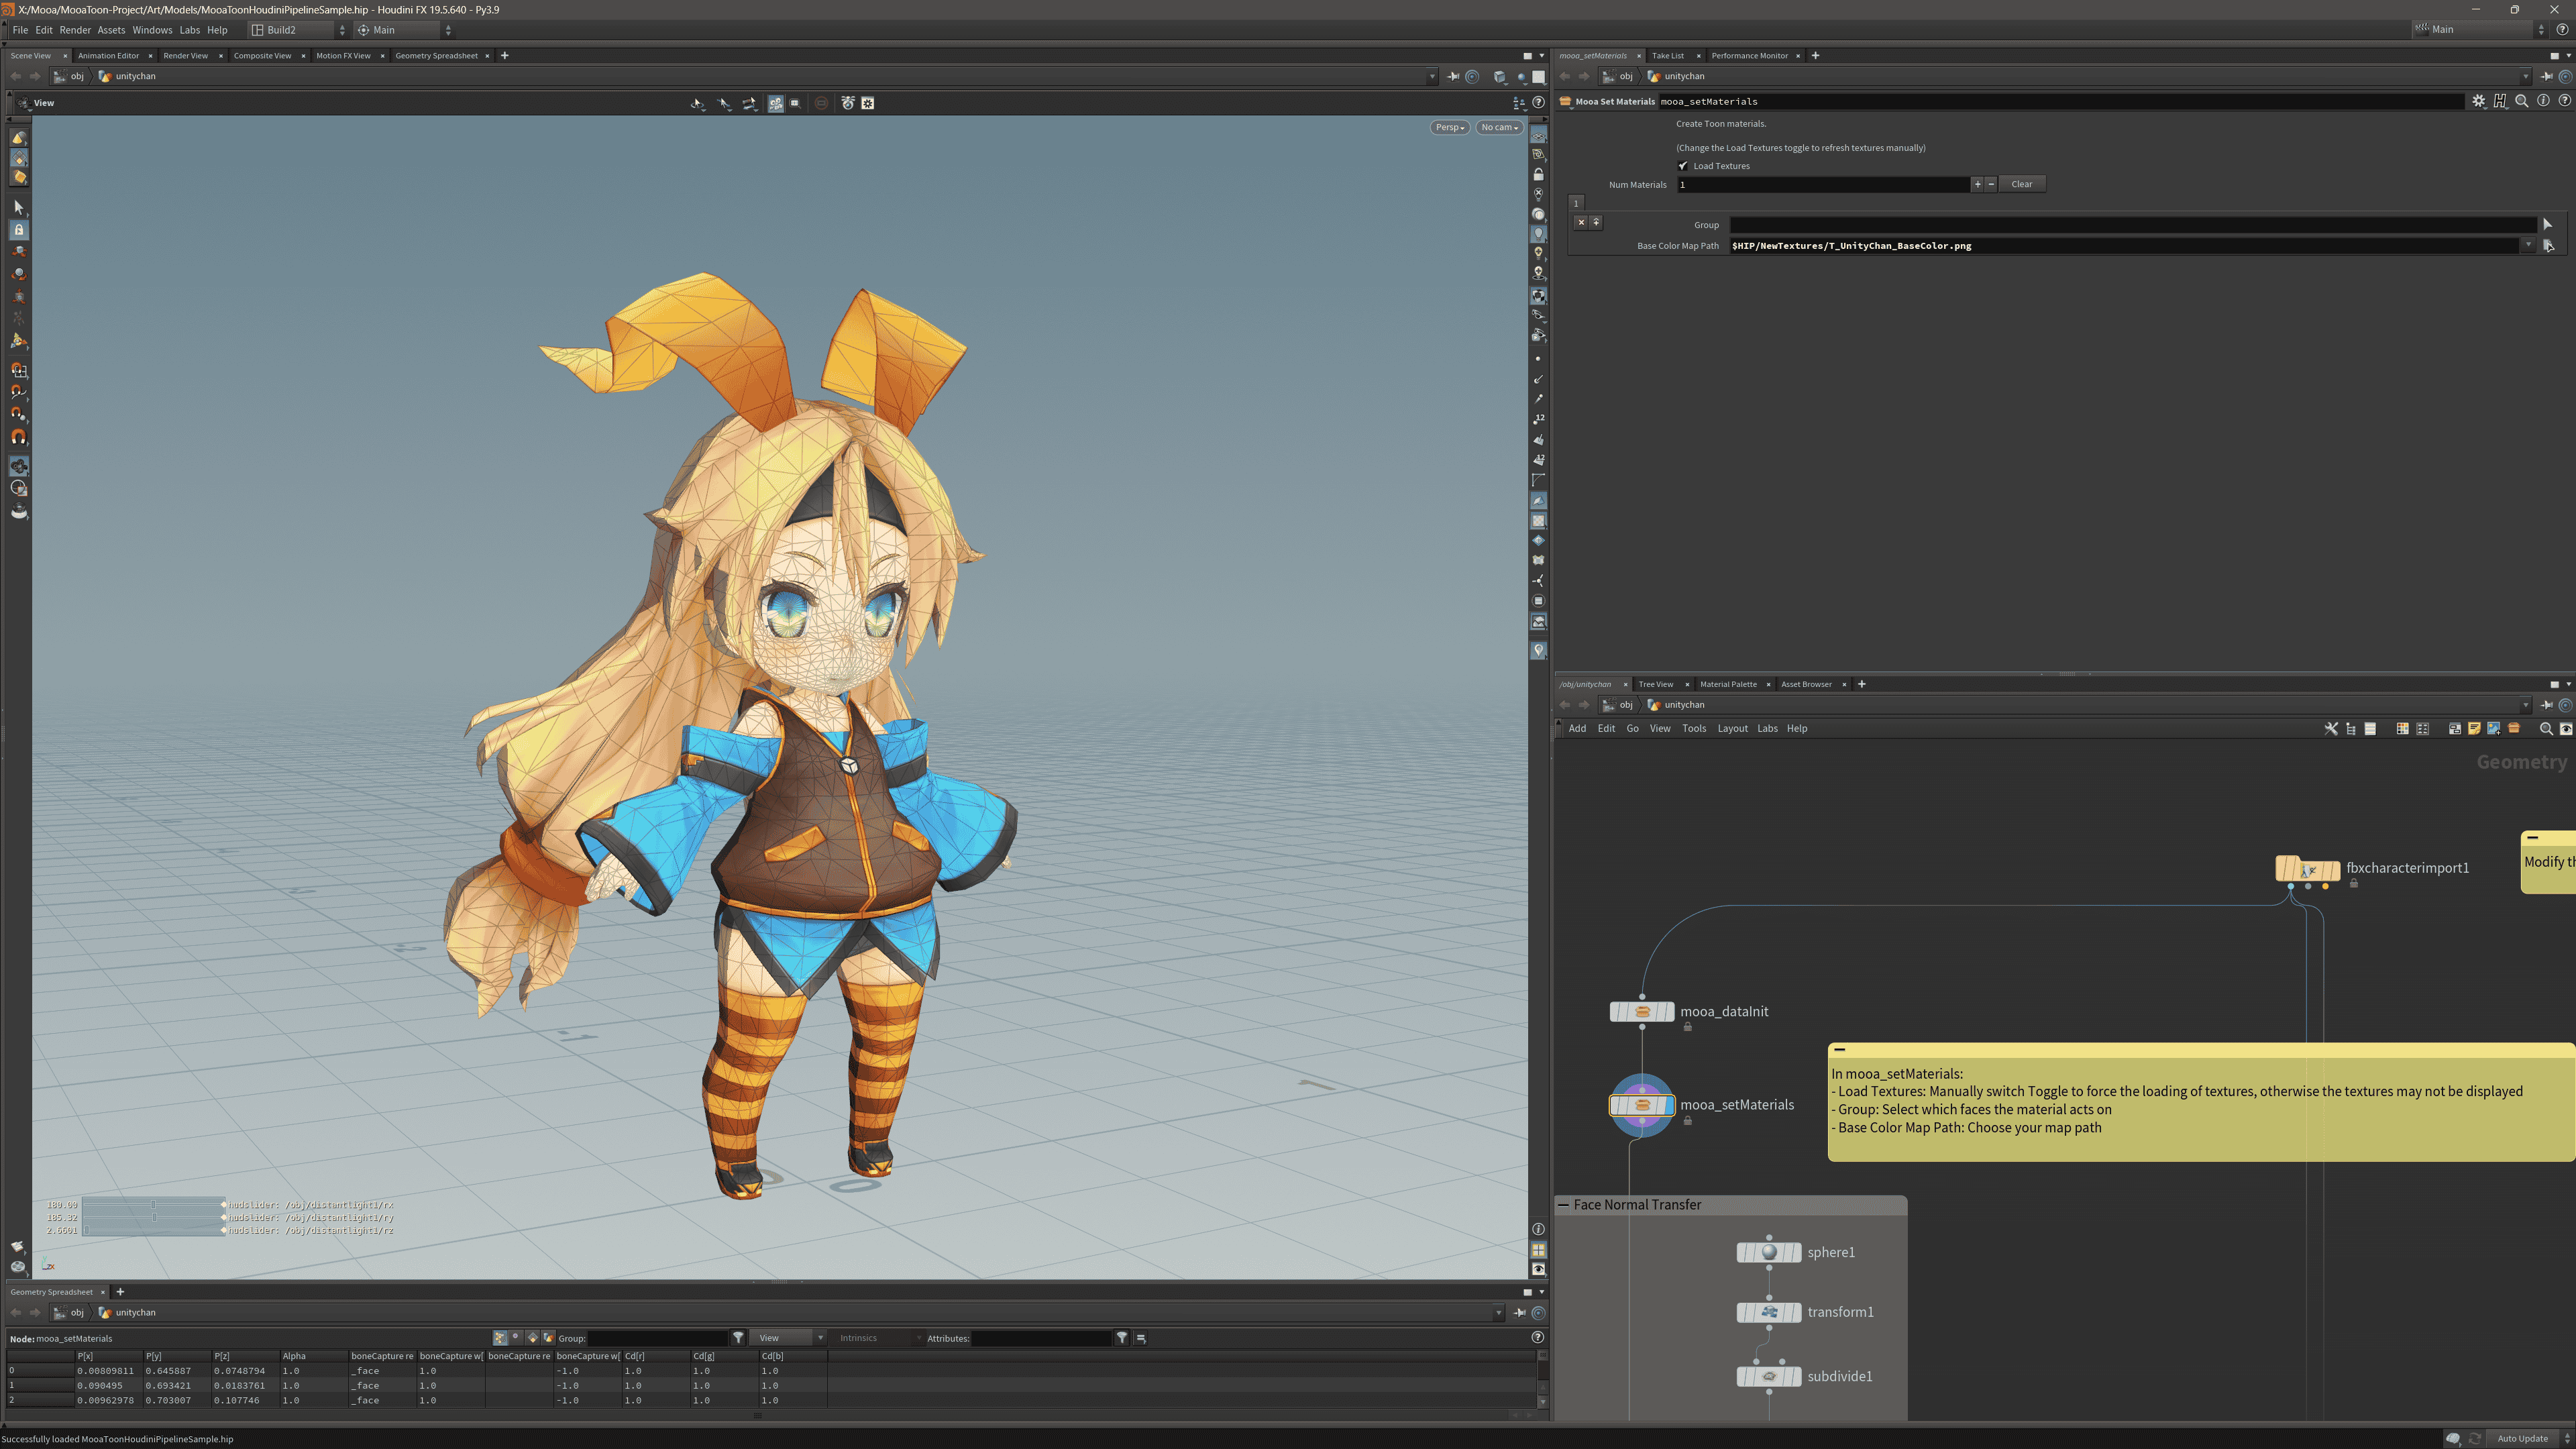Open help for Mooa Set Materials node
Screen dimensions: 2576x1449
2565,101
